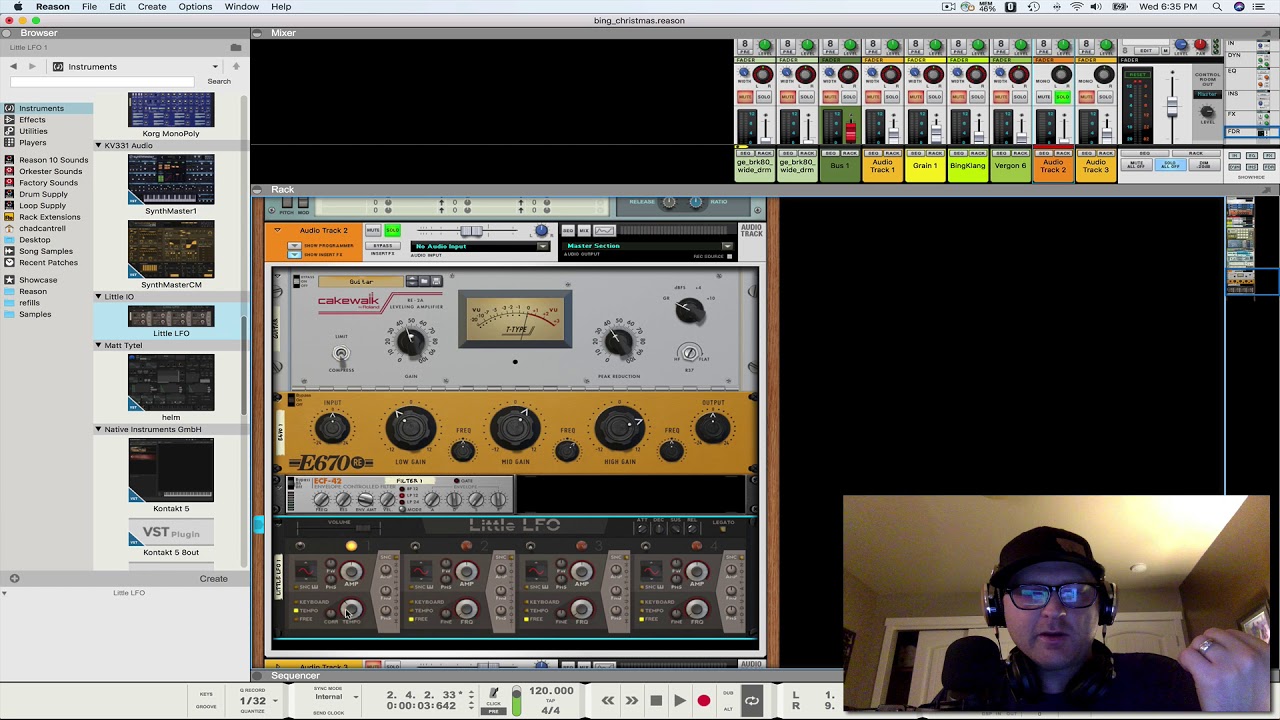The width and height of the screenshot is (1280, 720).
Task: Open the Edit menu
Action: [x=117, y=7]
